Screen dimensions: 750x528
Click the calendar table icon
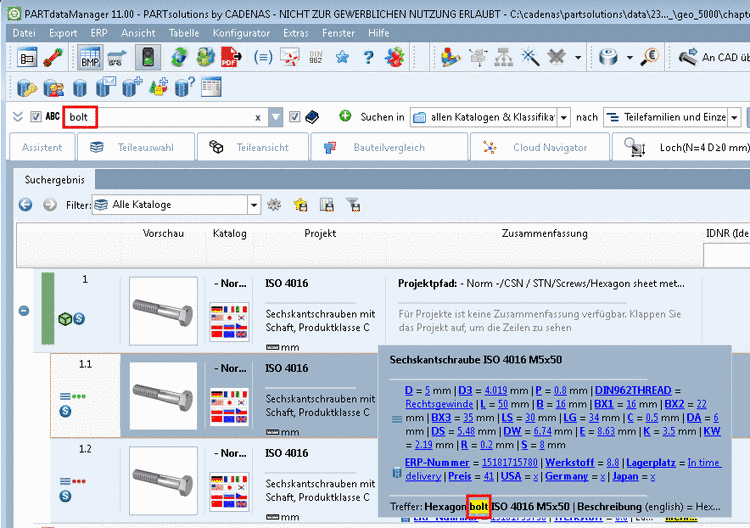point(211,87)
